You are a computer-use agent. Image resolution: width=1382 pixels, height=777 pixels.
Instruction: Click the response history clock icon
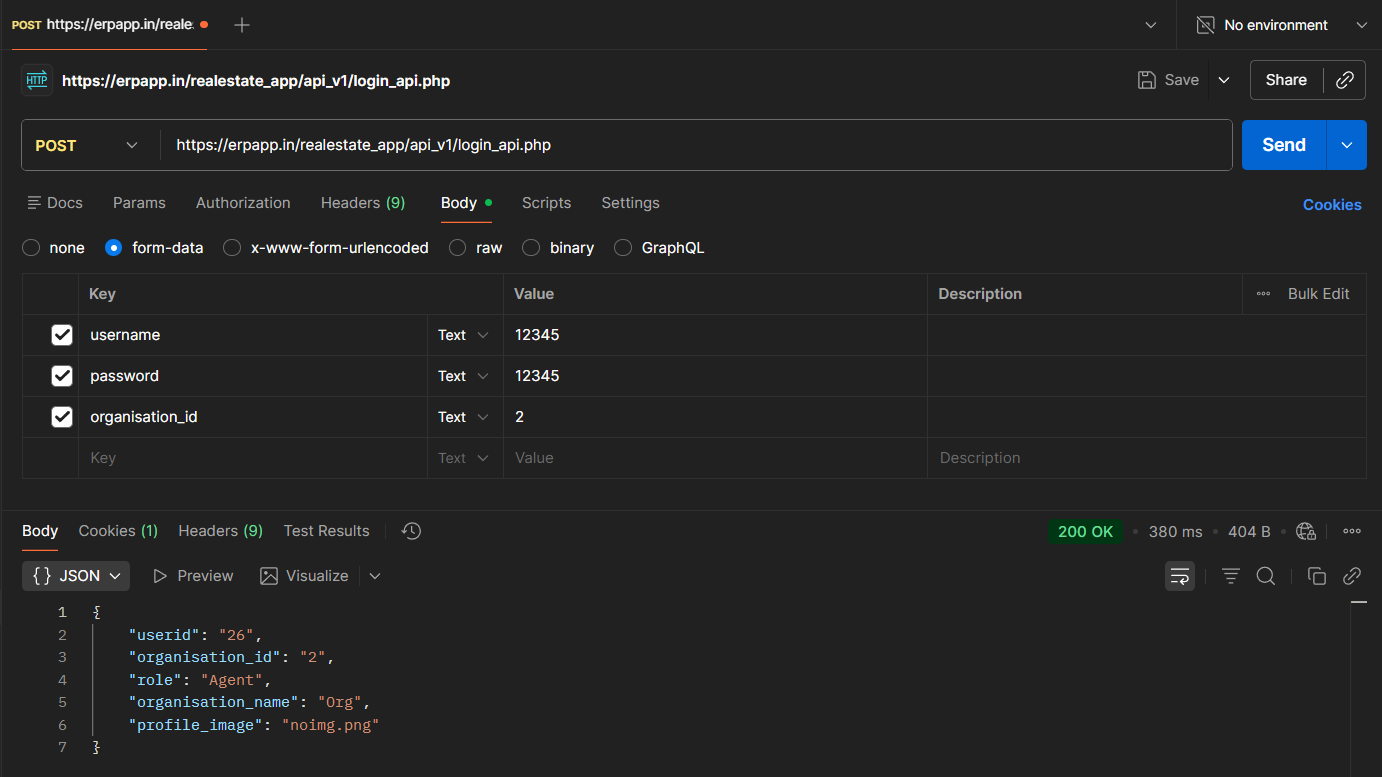(411, 531)
